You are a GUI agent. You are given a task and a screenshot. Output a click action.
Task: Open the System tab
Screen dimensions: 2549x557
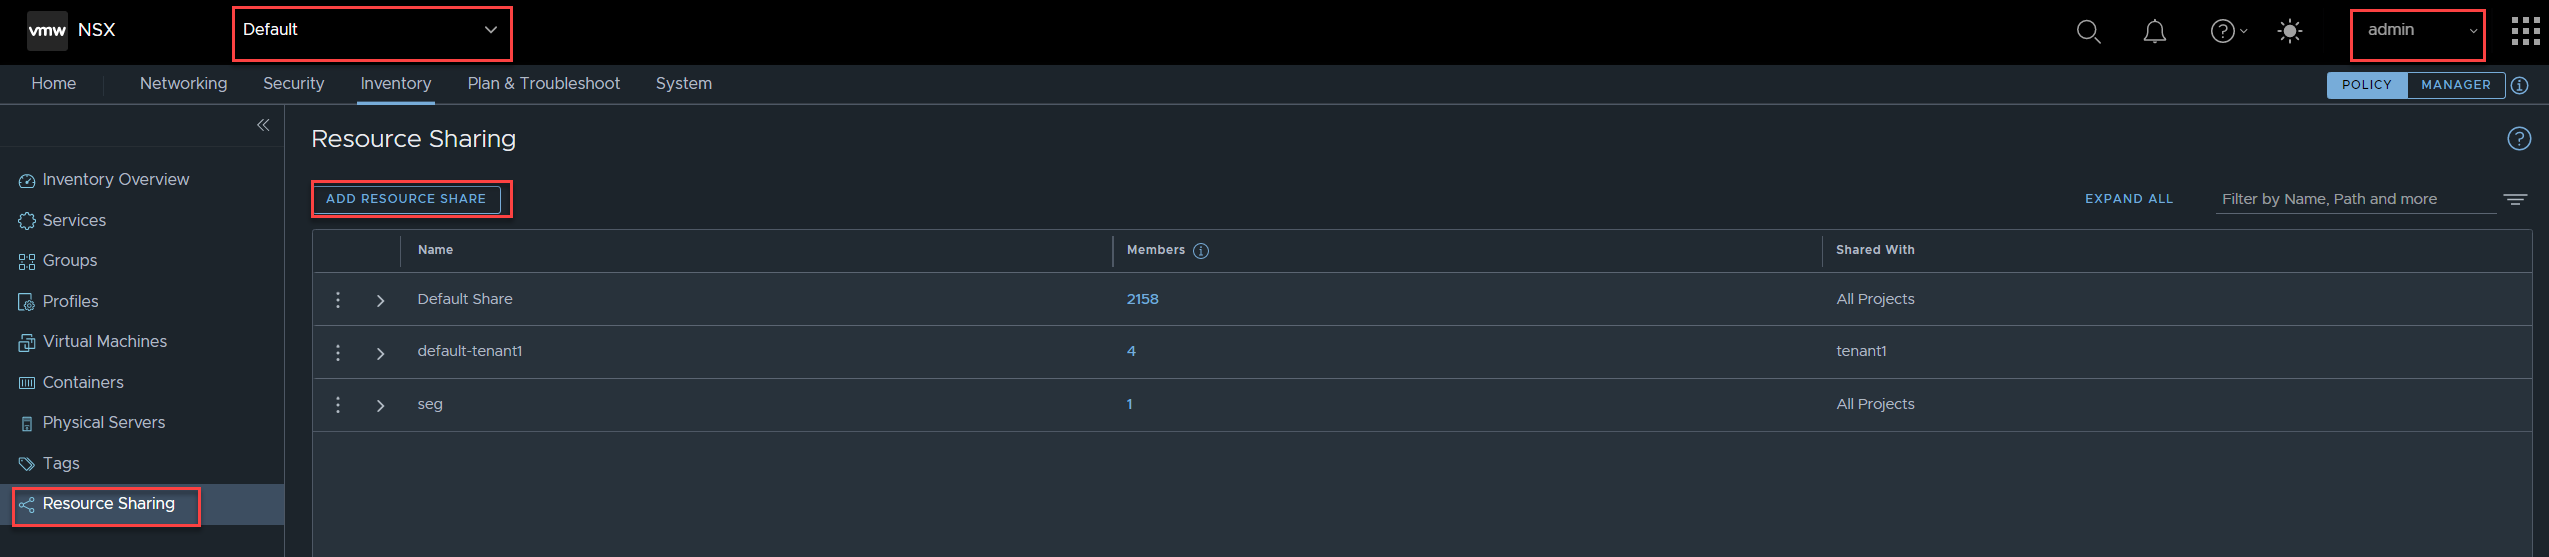(684, 84)
